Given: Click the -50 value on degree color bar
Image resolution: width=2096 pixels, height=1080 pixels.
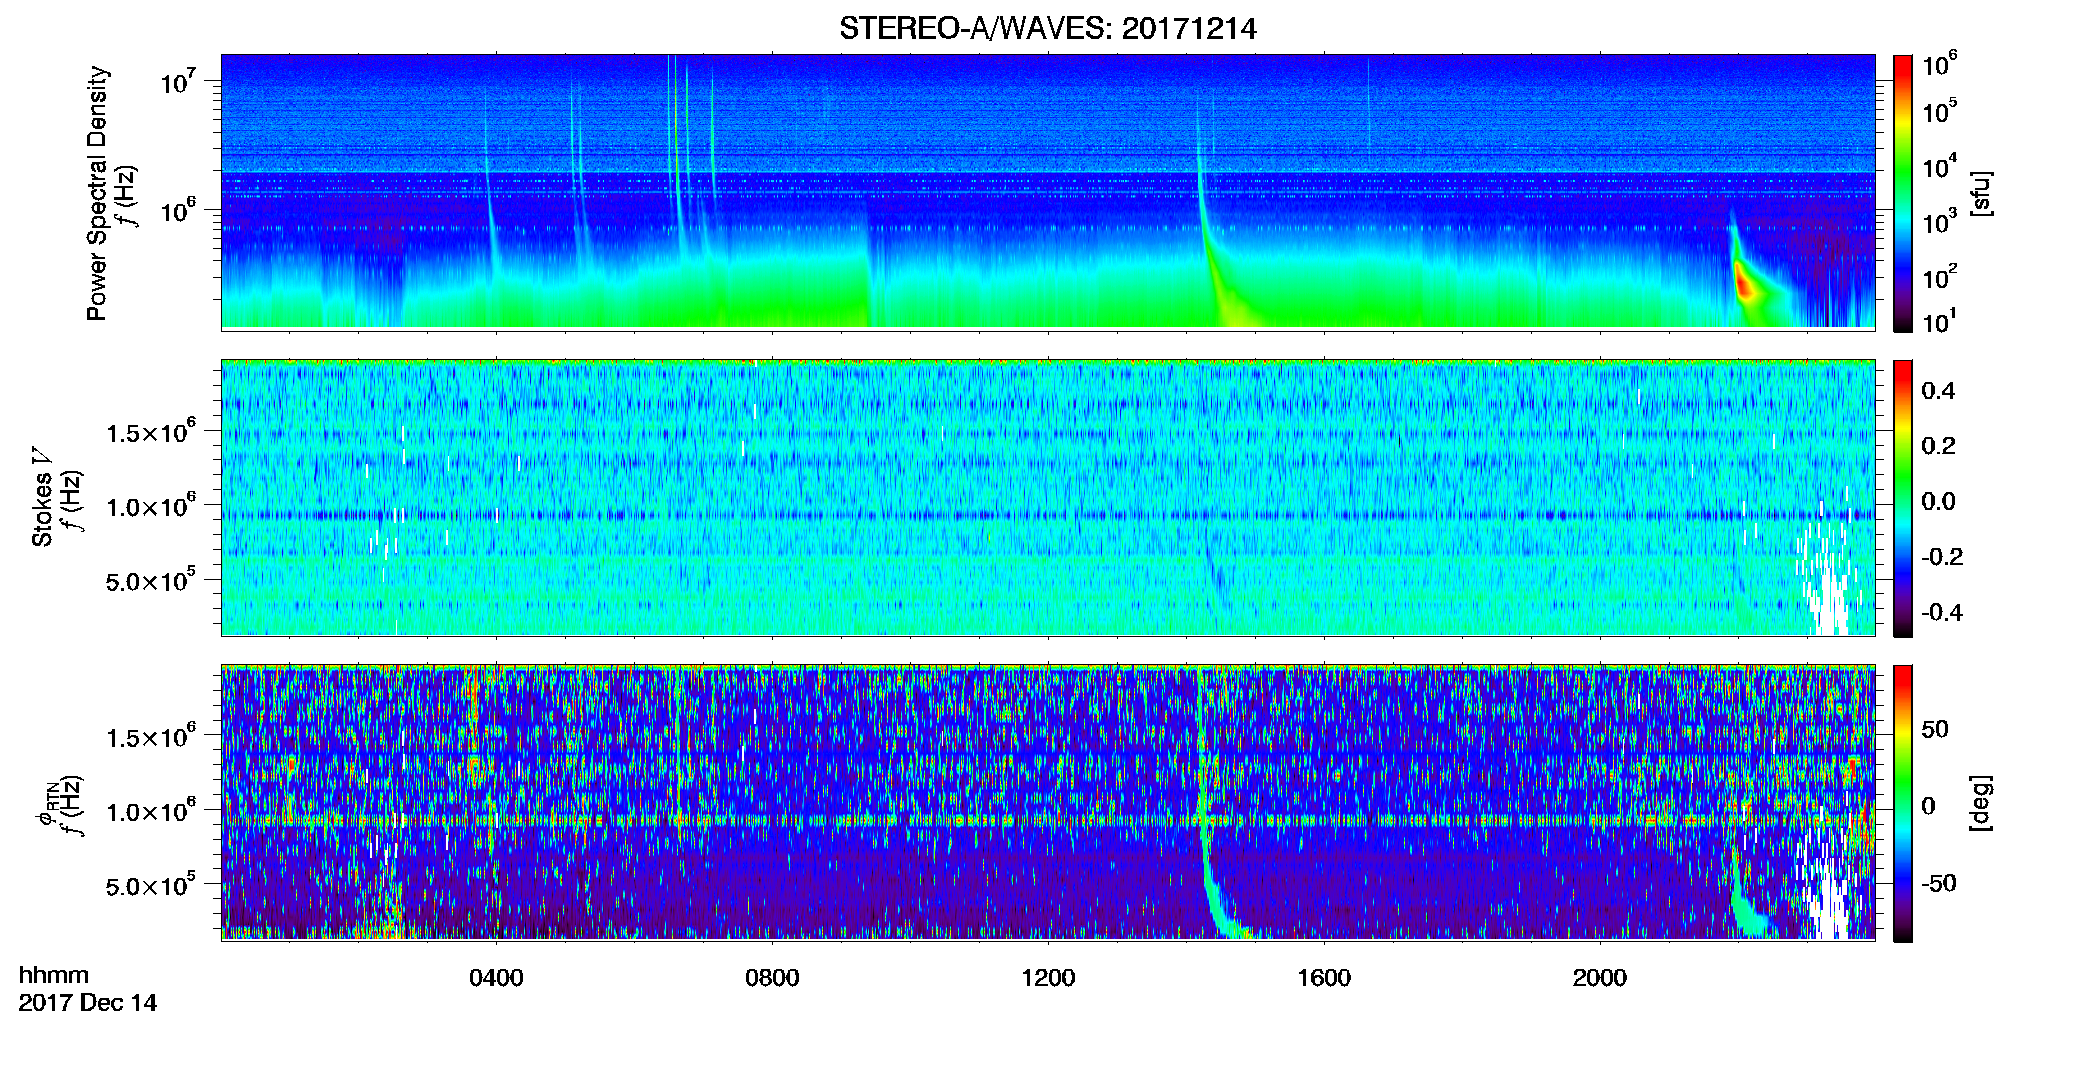Looking at the screenshot, I should [1938, 884].
